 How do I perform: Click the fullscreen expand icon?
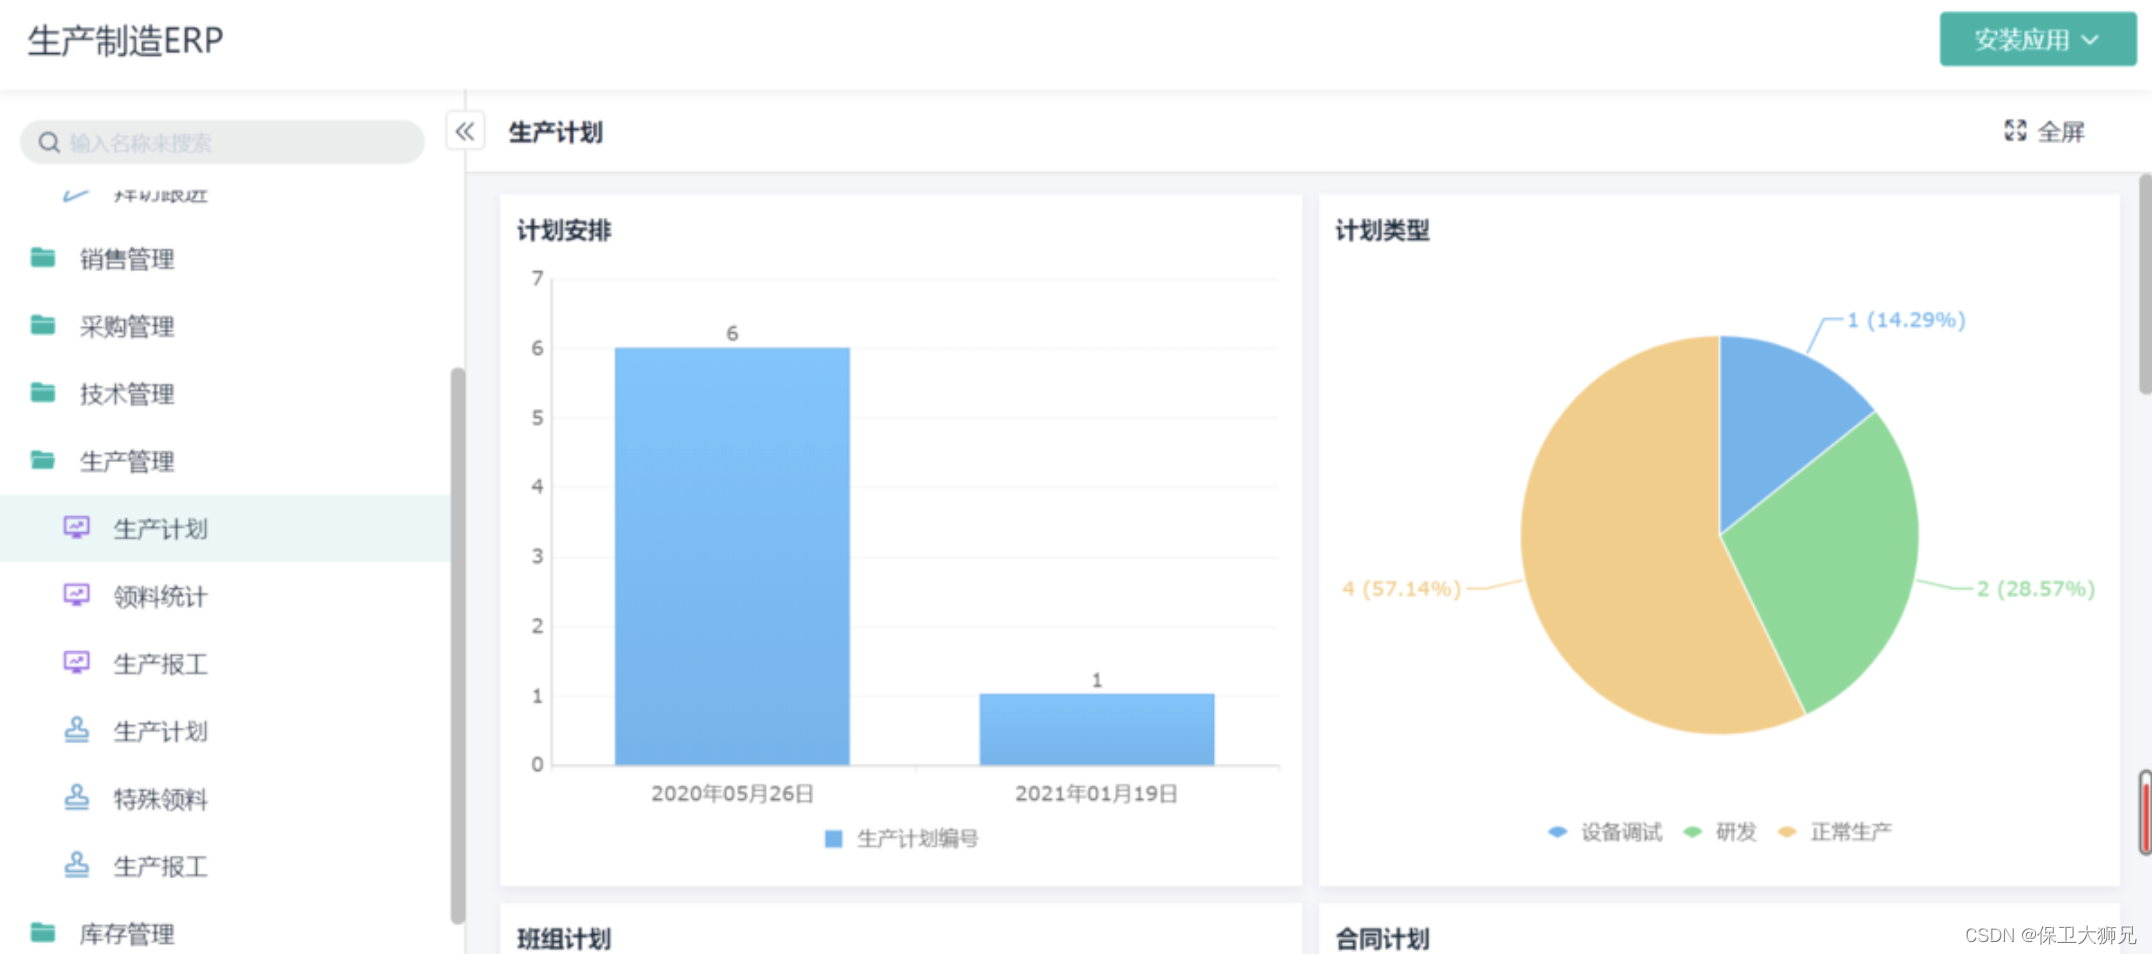[x=2015, y=130]
